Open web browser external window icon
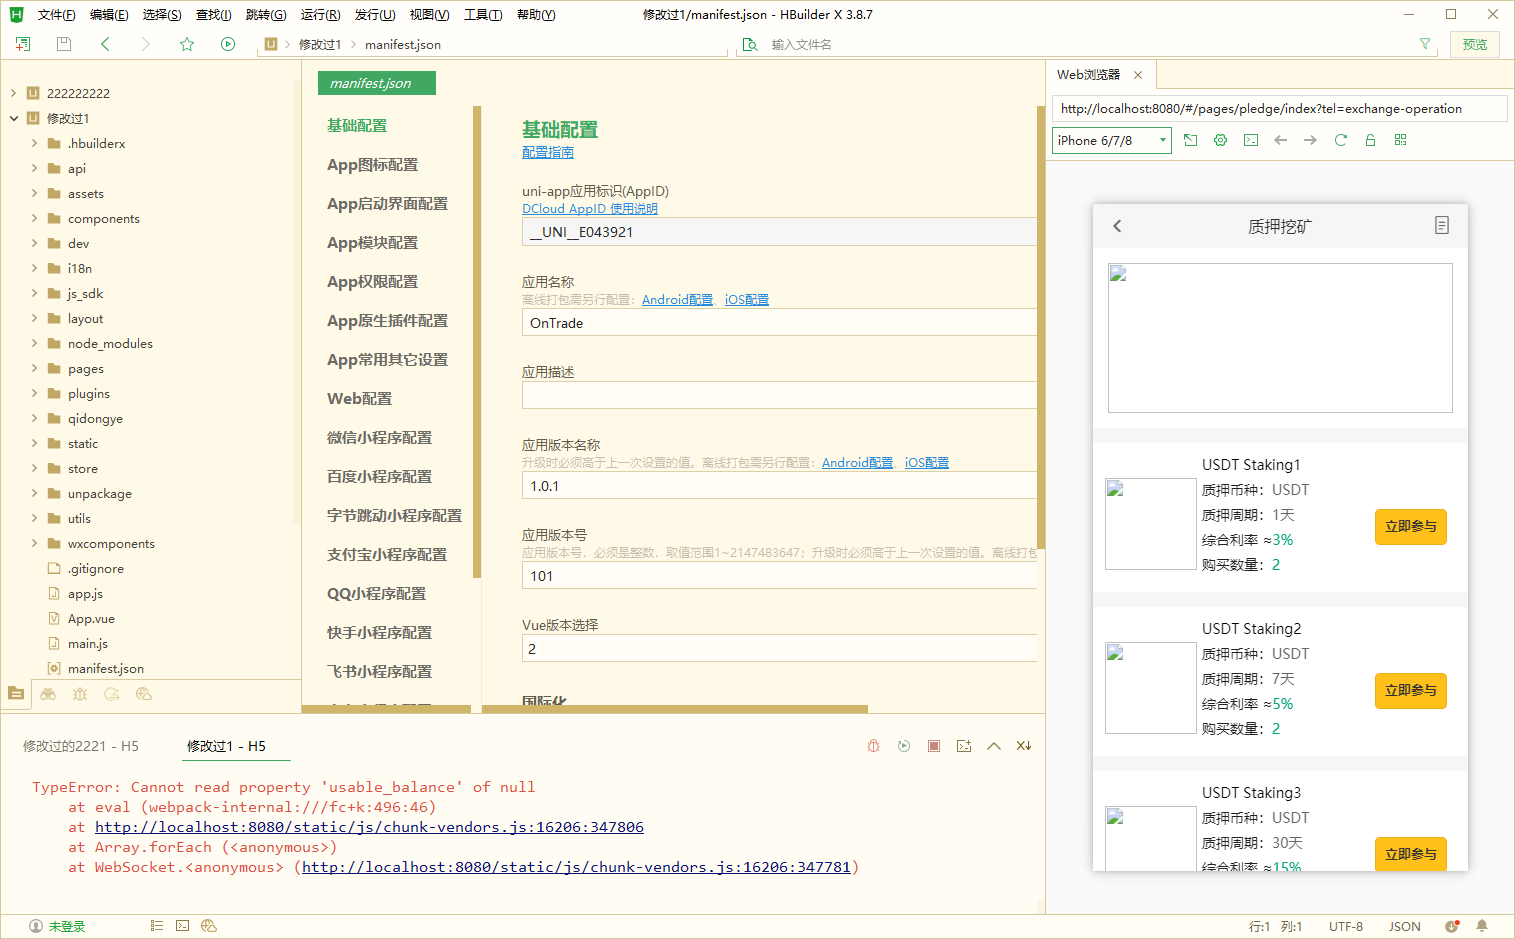This screenshot has width=1515, height=939. 1190,140
